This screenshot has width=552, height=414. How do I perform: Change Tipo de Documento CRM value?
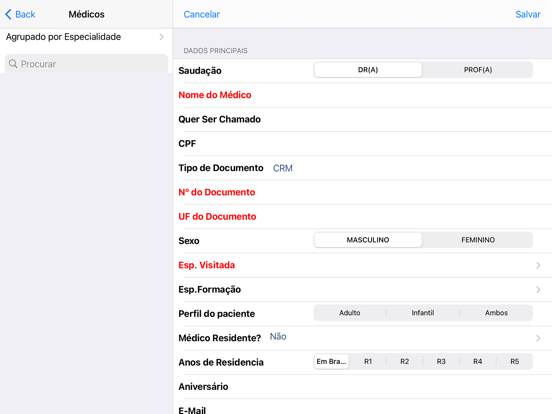283,168
